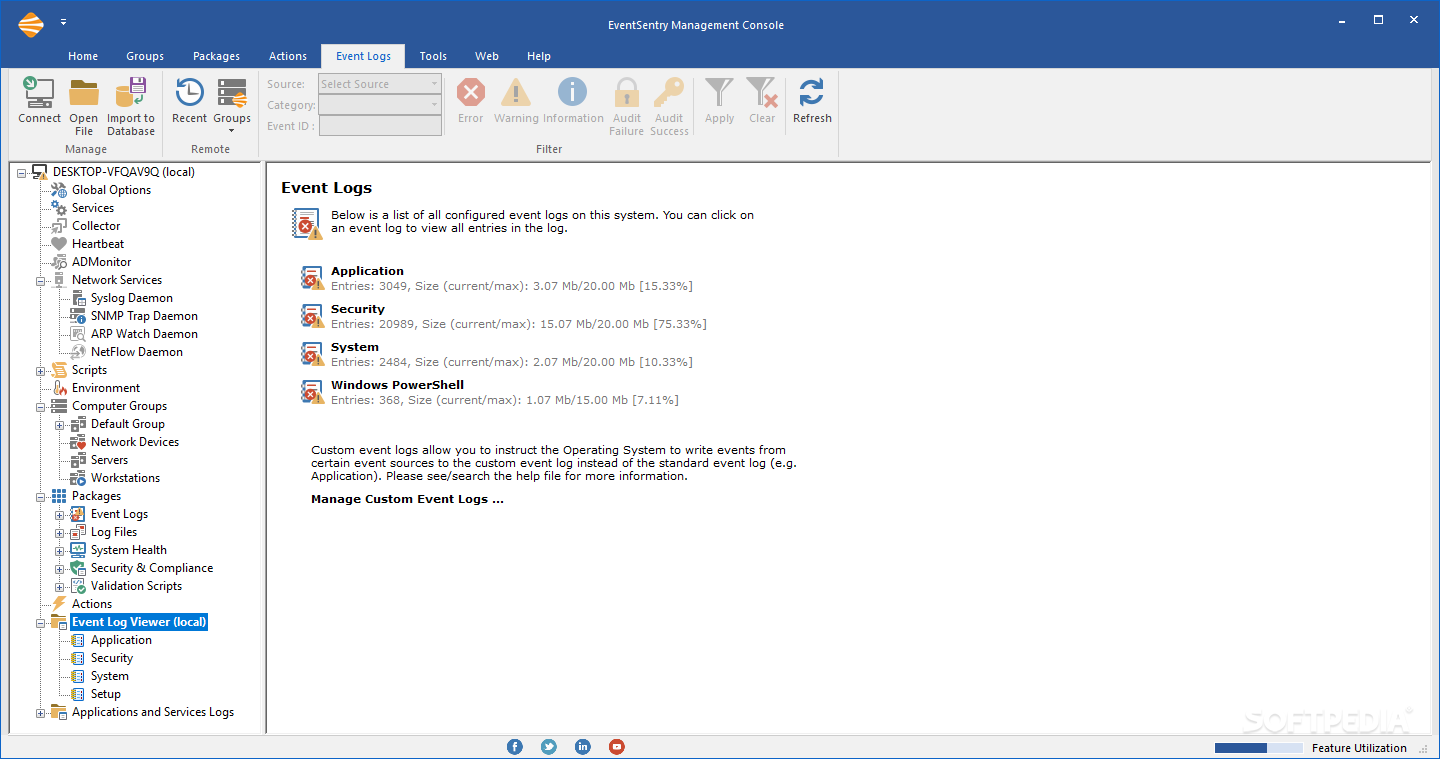This screenshot has width=1440, height=759.
Task: Select ARP Watch Daemon tree item
Action: (144, 334)
